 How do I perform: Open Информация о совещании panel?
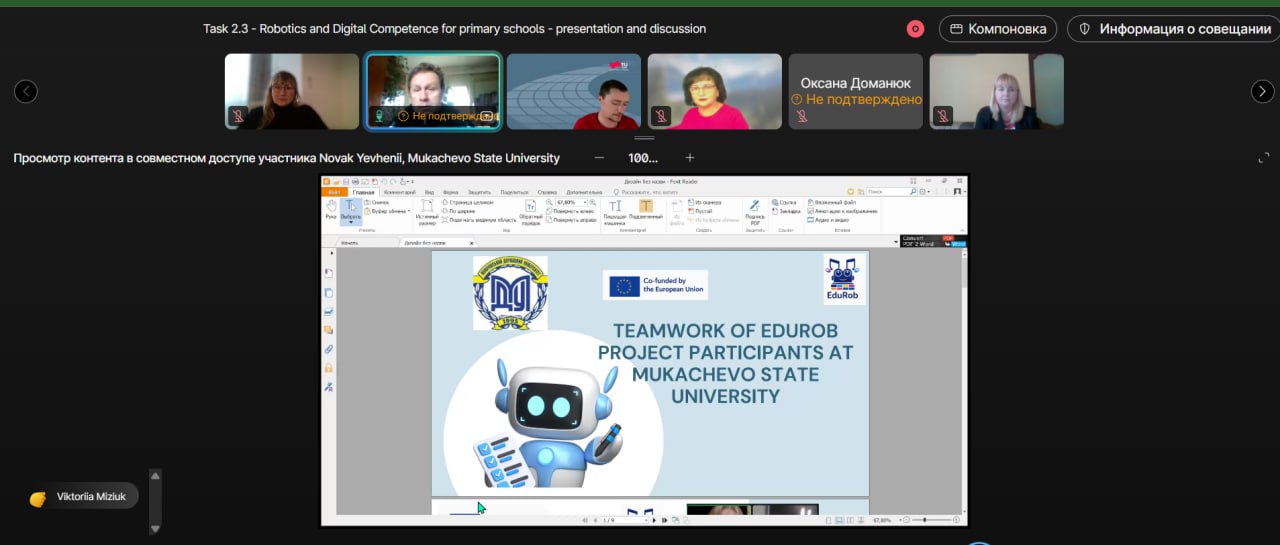1174,29
